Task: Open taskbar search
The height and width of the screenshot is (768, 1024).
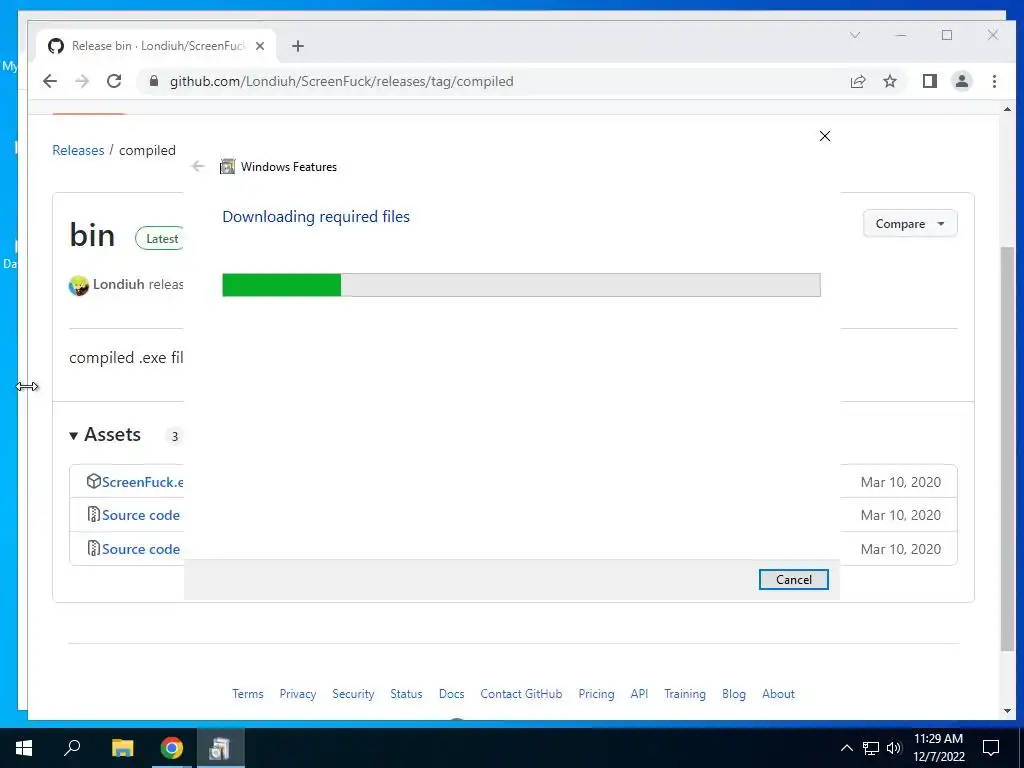Action: pos(72,748)
